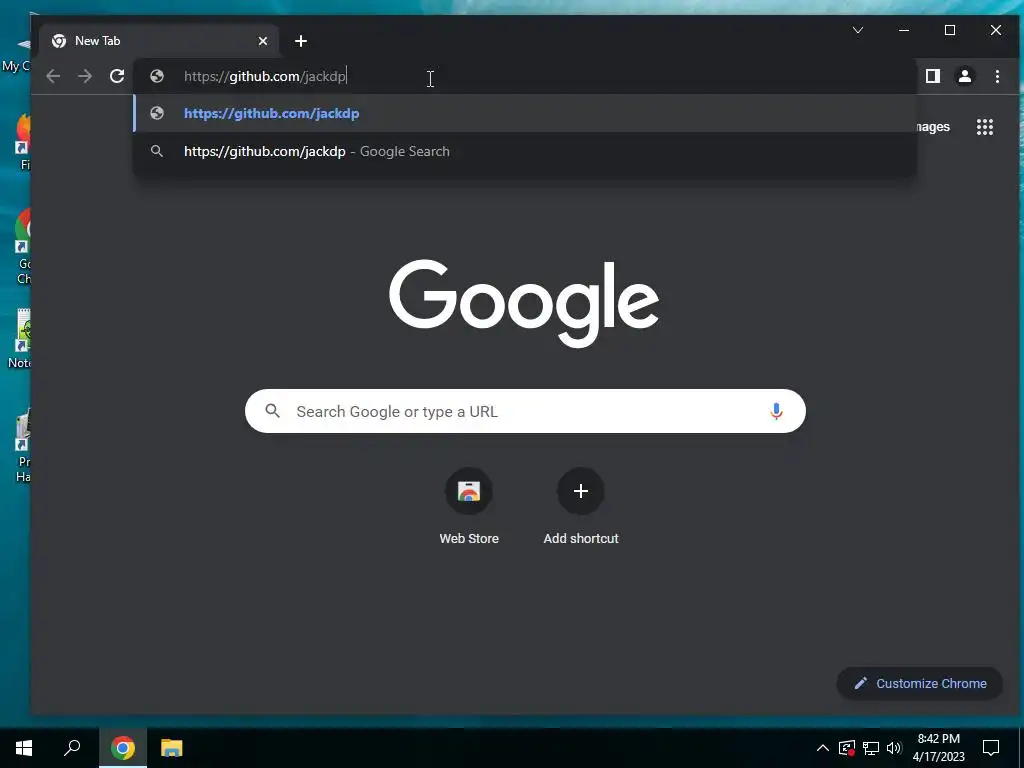Maximize the Chrome window
Viewport: 1024px width, 768px height.
[950, 30]
